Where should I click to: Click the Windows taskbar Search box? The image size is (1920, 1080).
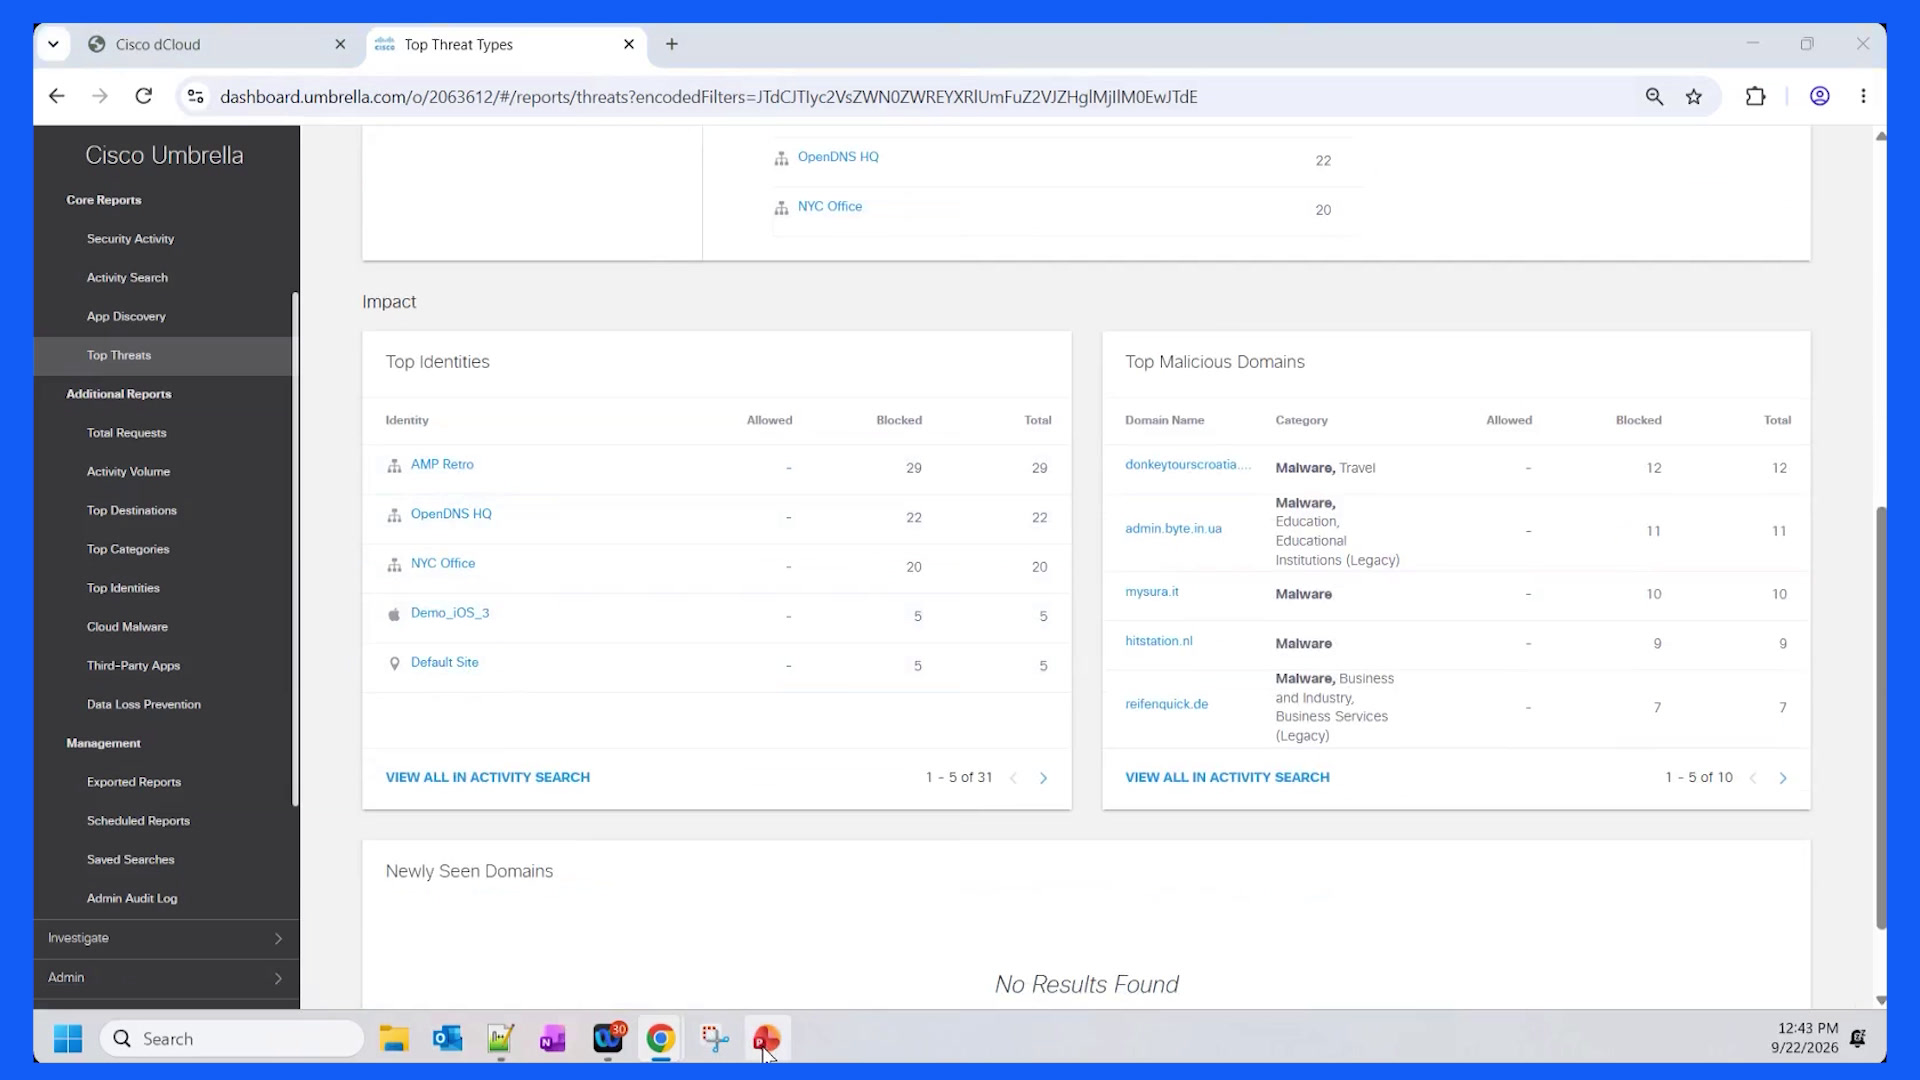coord(232,1038)
